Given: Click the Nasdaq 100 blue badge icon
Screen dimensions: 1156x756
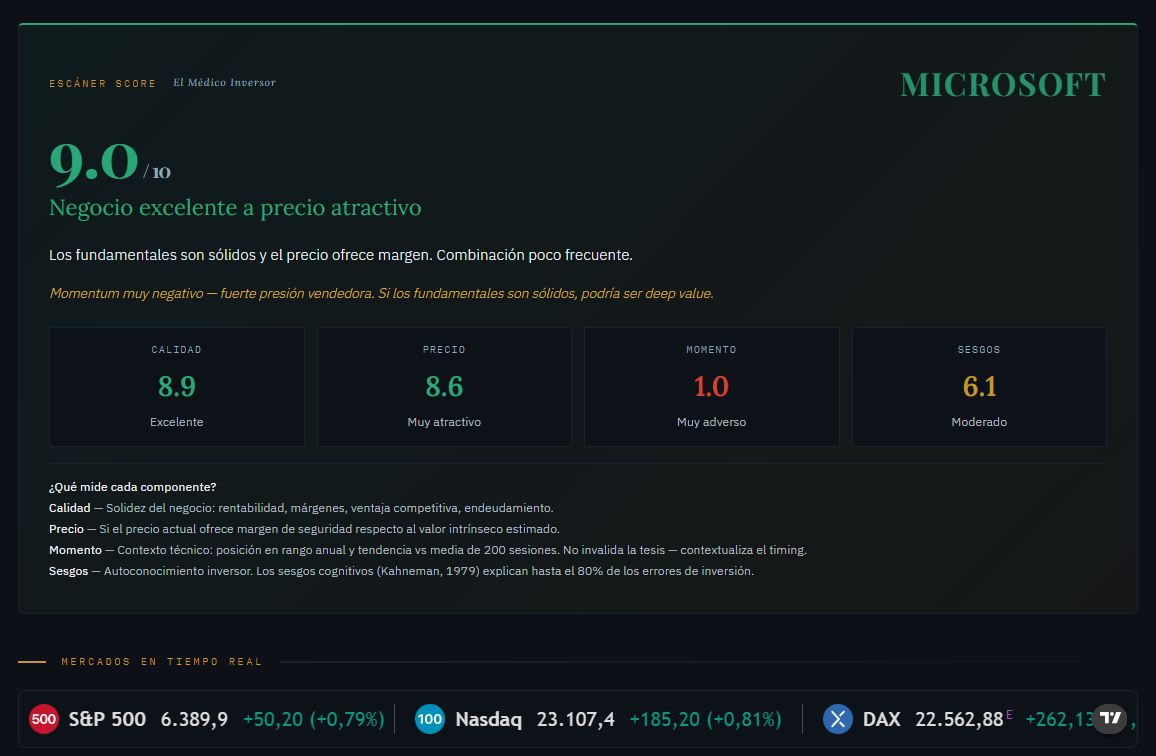Looking at the screenshot, I should coord(430,719).
